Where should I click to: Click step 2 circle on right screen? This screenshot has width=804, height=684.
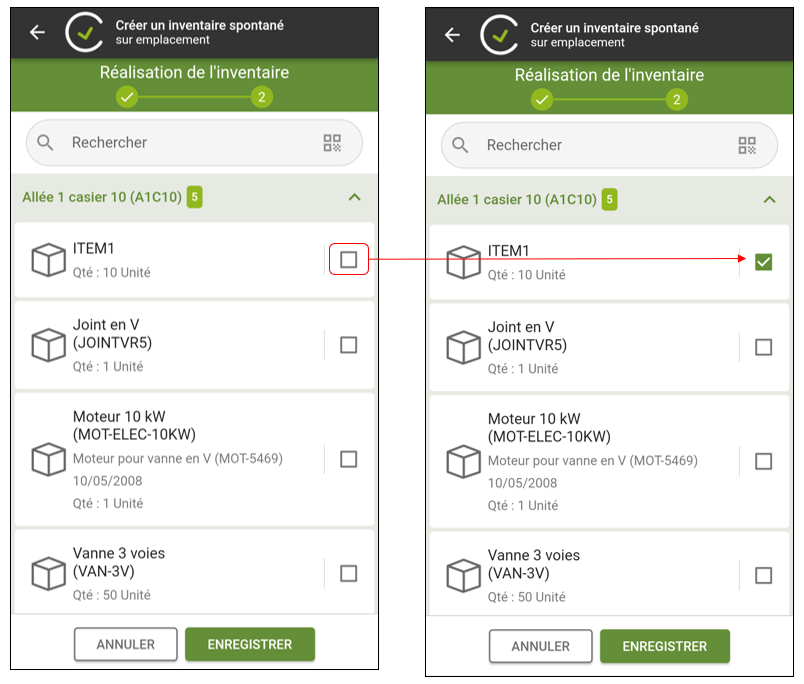point(677,99)
